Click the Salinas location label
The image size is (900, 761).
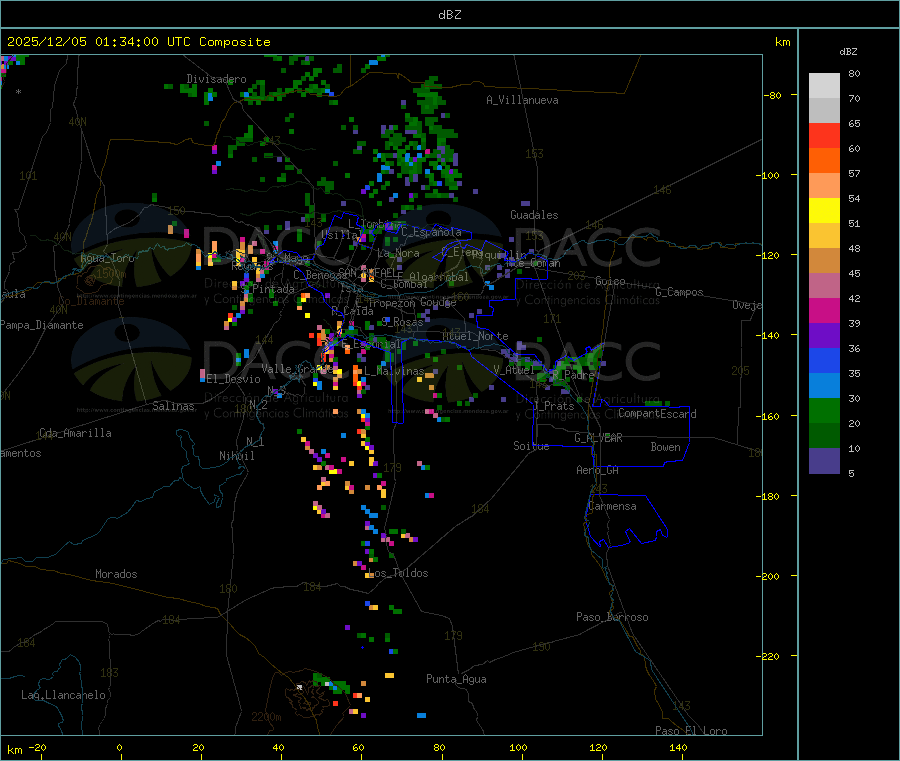(x=173, y=406)
